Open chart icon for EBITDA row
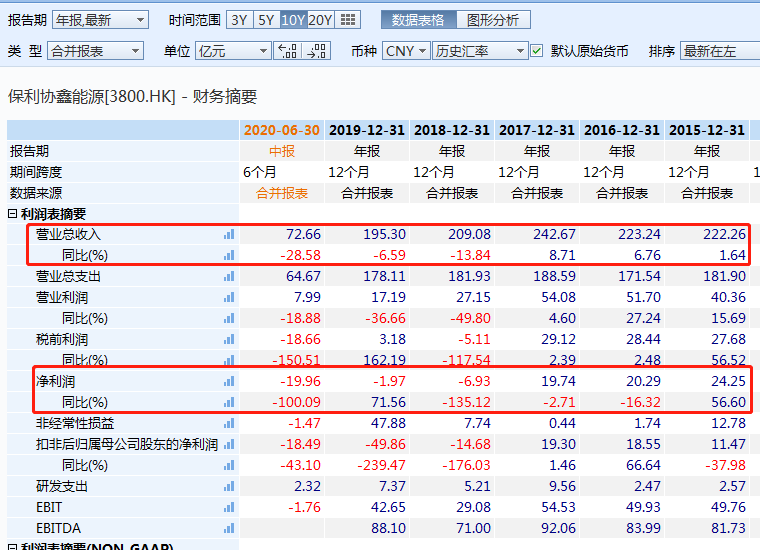 (229, 528)
